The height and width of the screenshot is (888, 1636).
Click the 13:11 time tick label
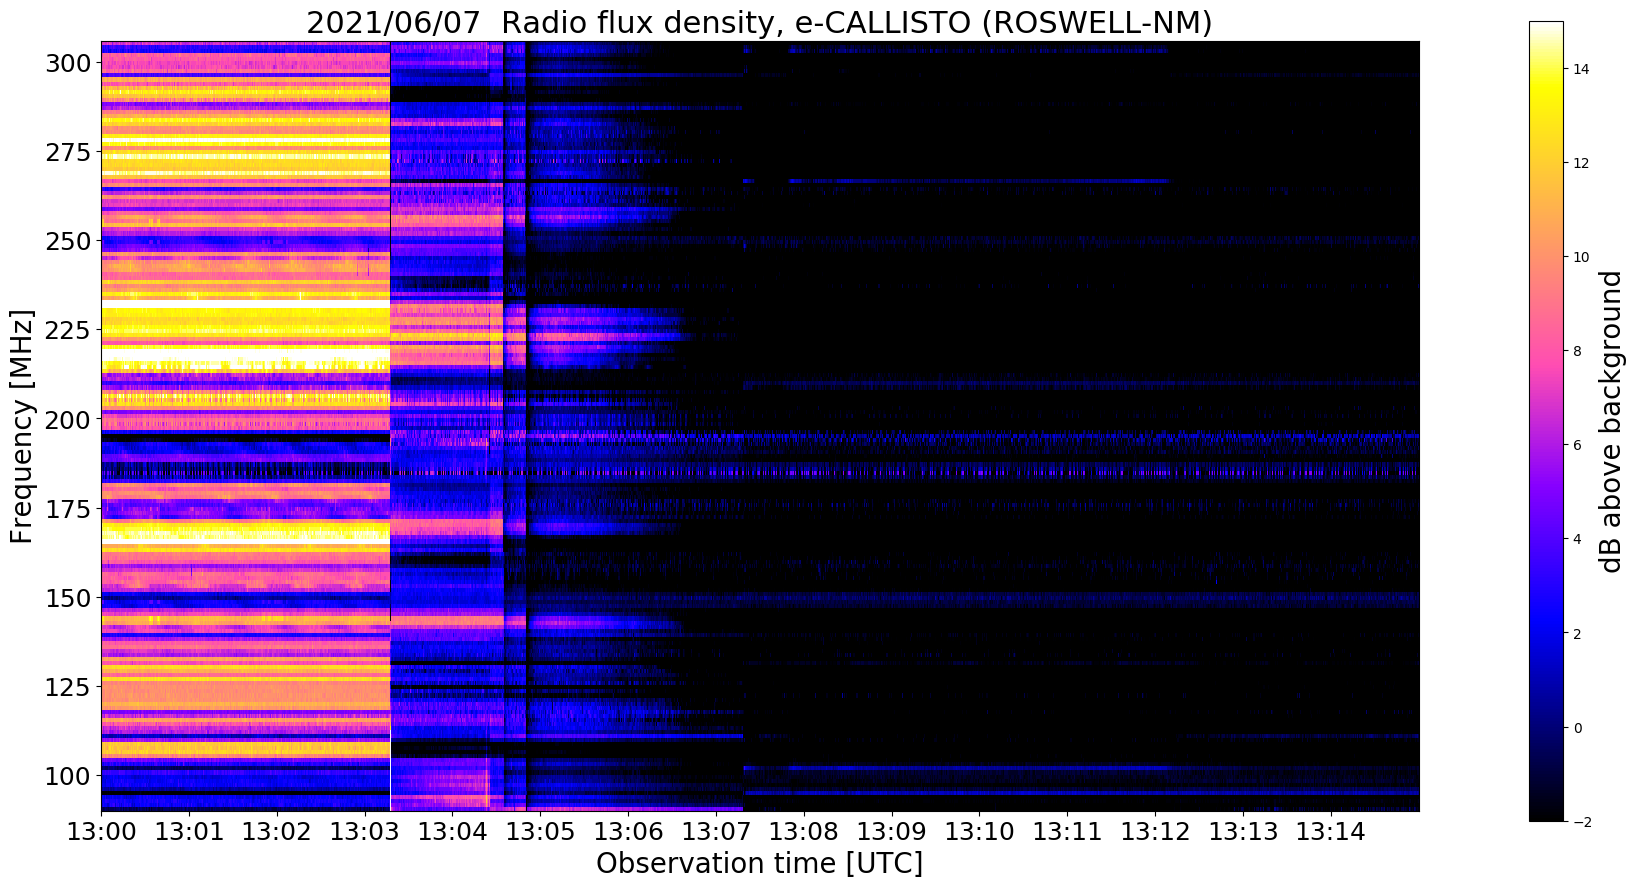[1067, 830]
